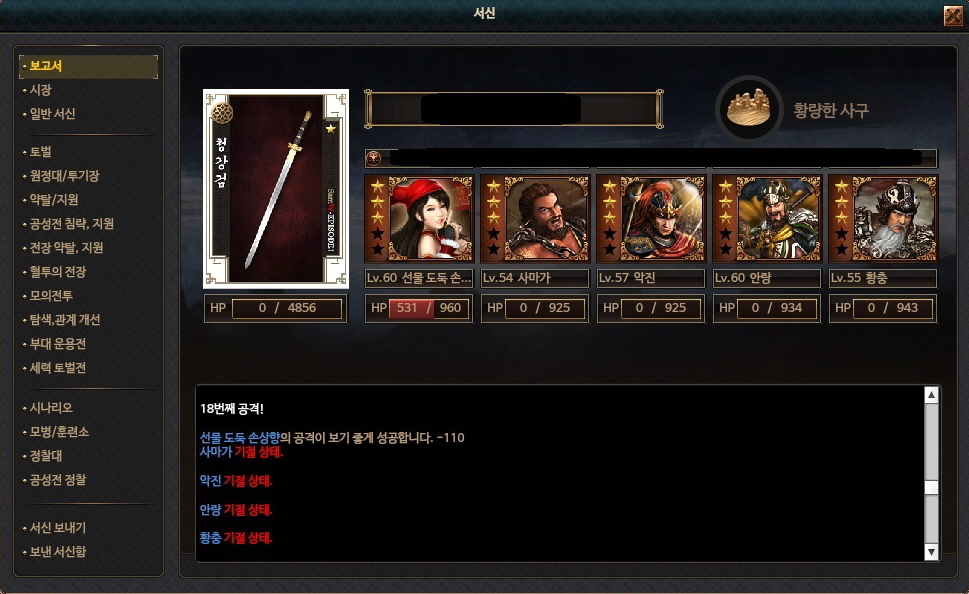Click the battle log scroll down arrow
This screenshot has width=969, height=594.
tap(931, 552)
